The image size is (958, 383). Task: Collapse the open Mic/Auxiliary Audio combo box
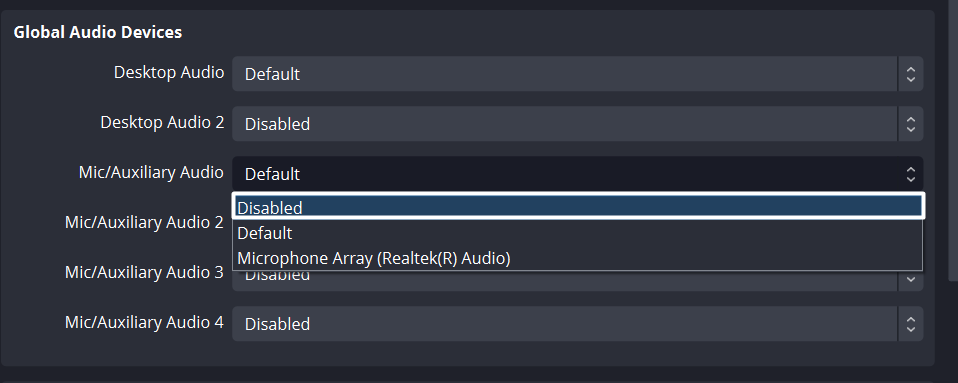click(x=577, y=174)
